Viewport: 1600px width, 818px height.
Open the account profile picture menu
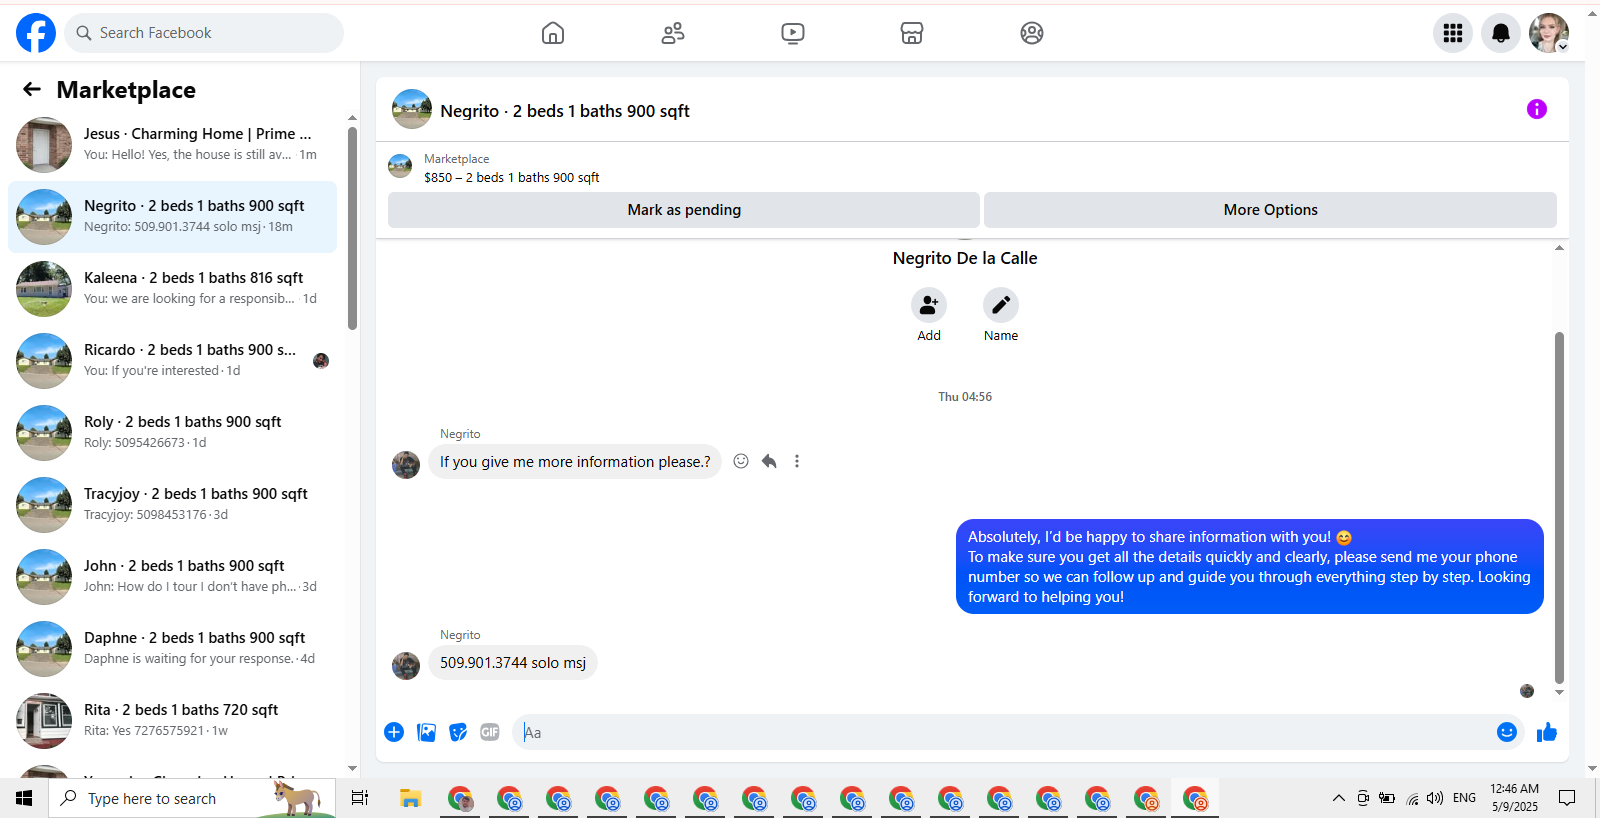[1549, 33]
